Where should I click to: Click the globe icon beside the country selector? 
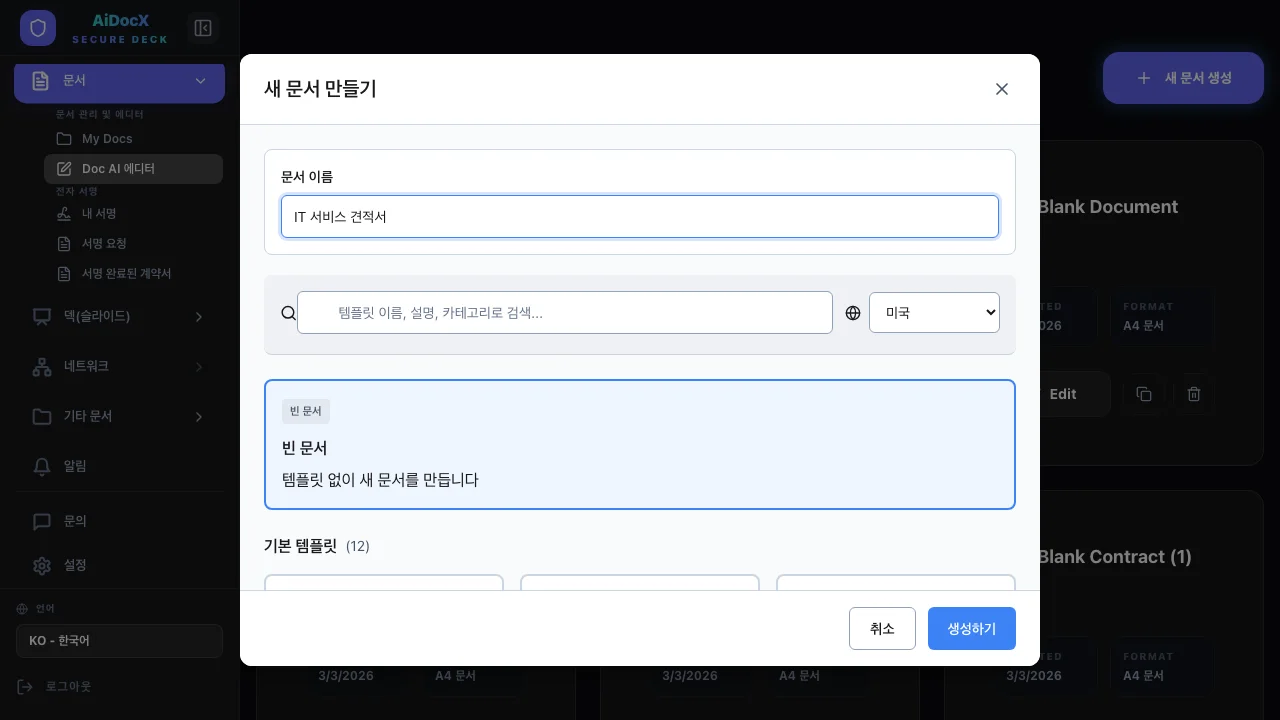coord(853,313)
